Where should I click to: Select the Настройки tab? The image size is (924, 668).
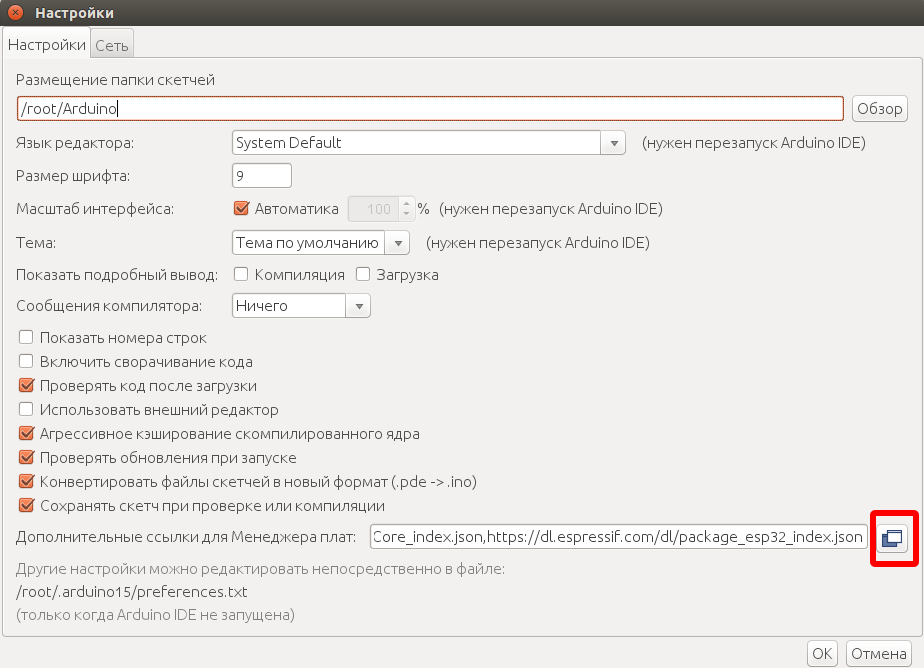pyautogui.click(x=47, y=45)
